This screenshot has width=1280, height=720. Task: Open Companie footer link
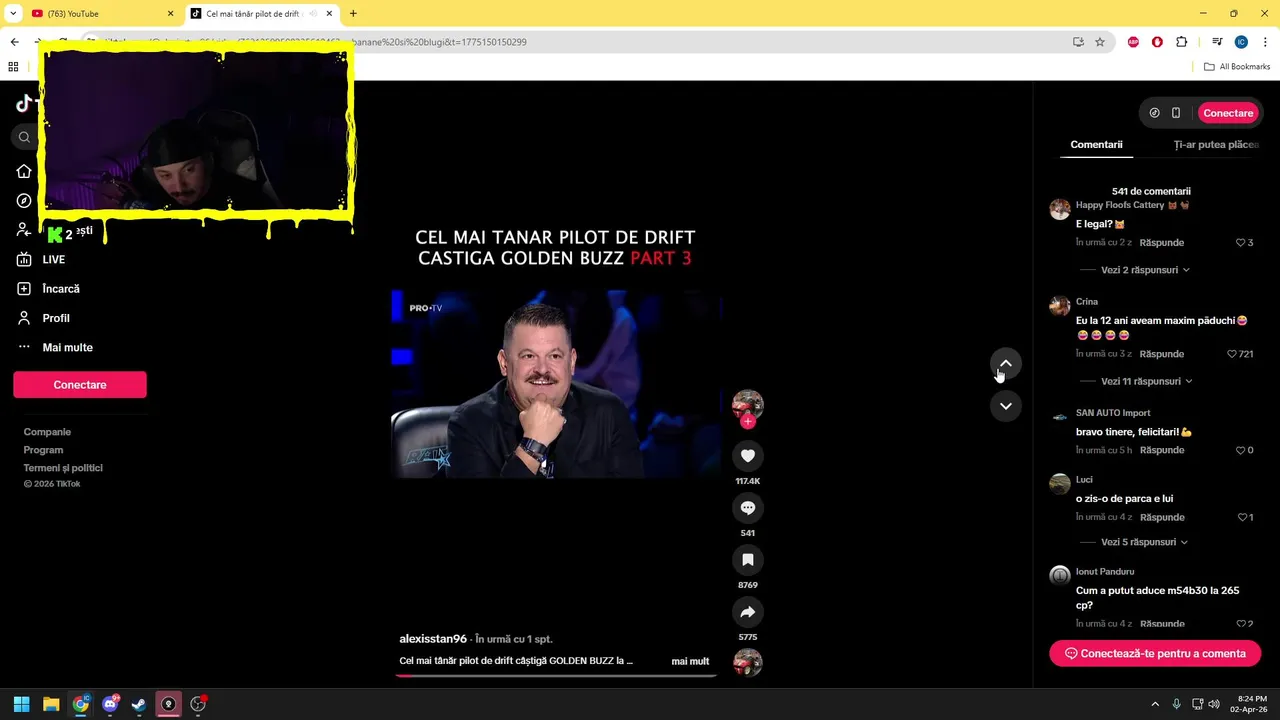pos(47,432)
